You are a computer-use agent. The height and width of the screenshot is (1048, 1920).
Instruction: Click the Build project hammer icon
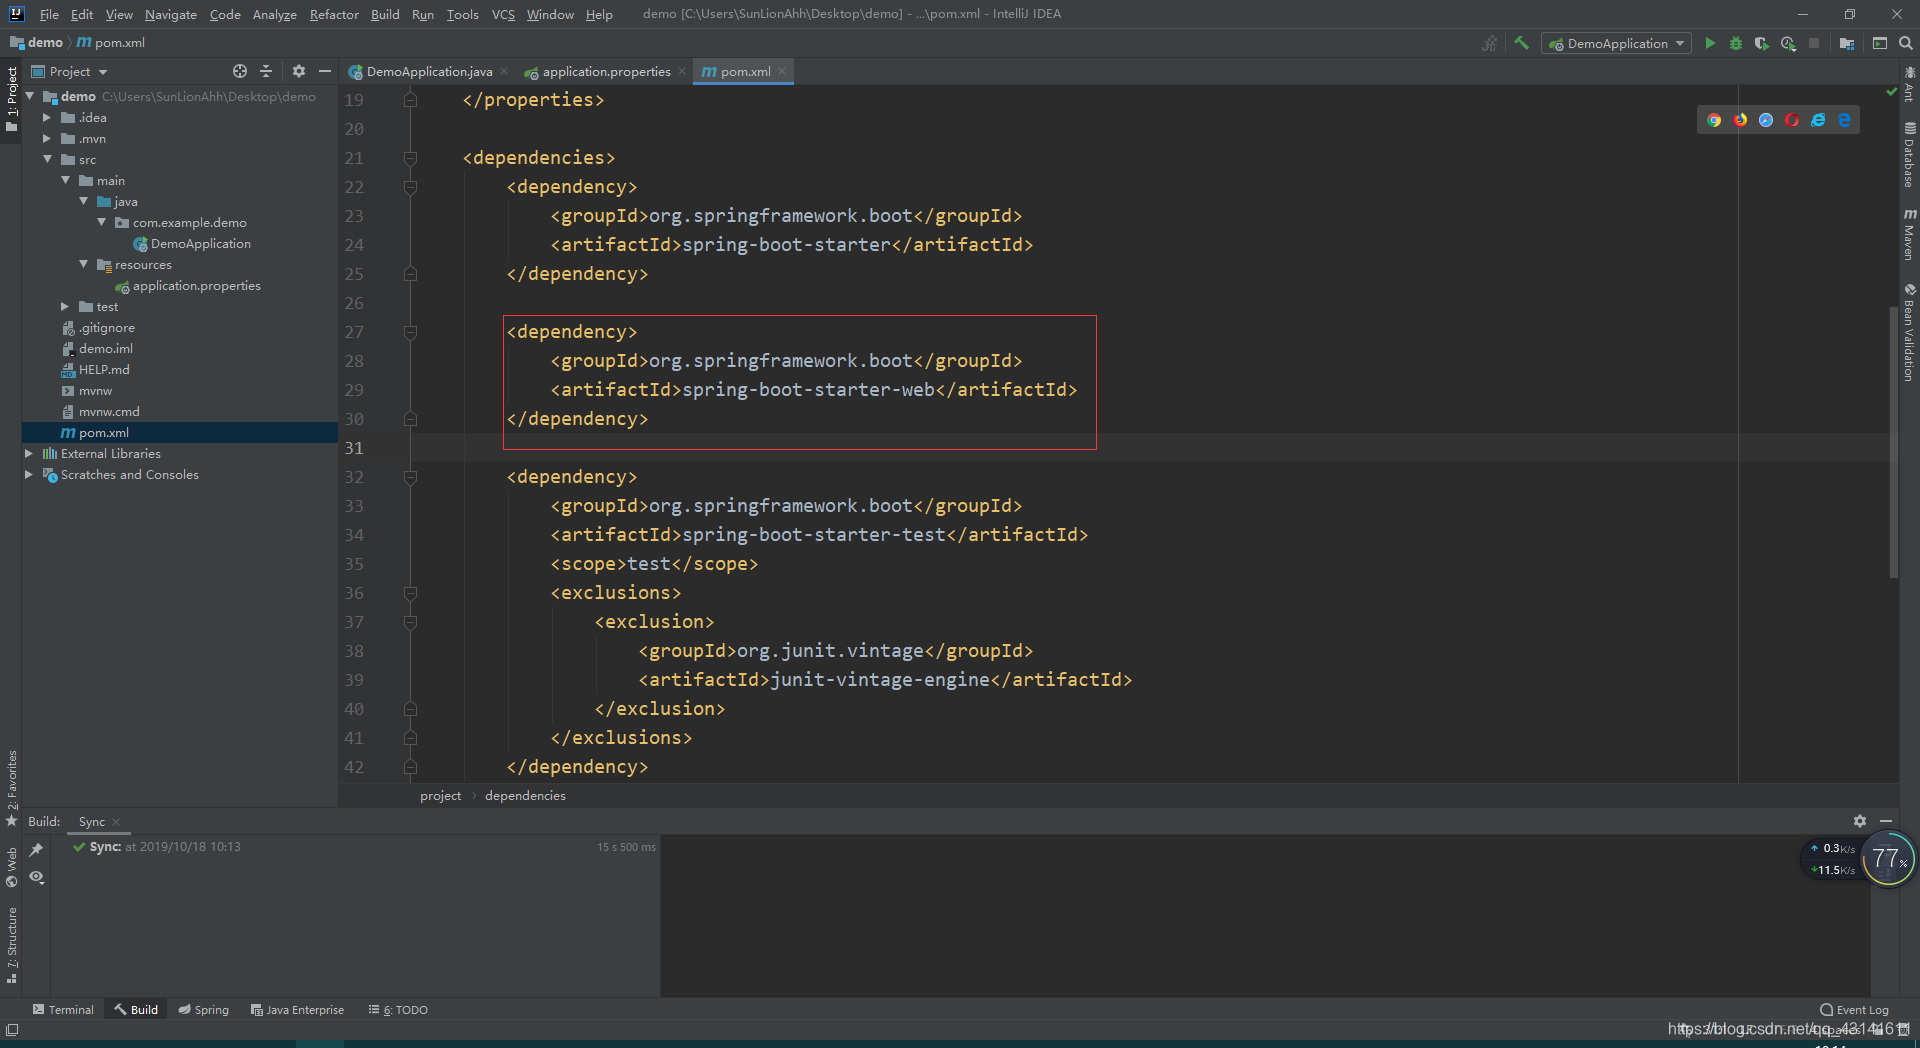[x=1522, y=43]
